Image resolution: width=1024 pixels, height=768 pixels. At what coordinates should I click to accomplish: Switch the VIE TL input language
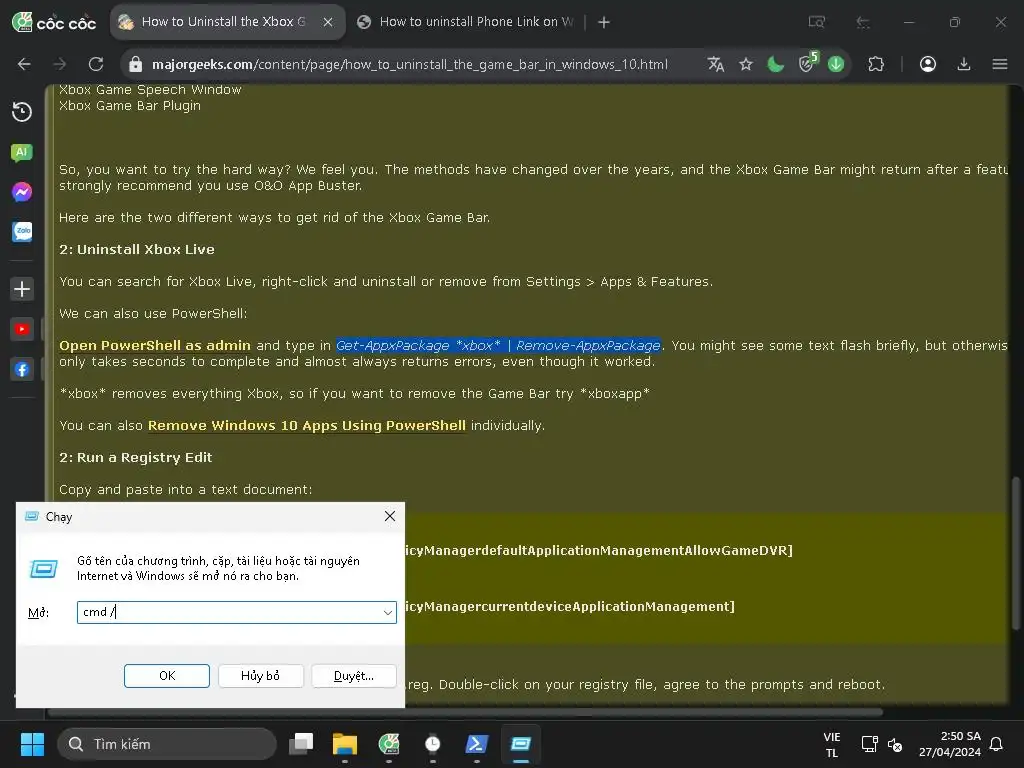pyautogui.click(x=831, y=744)
